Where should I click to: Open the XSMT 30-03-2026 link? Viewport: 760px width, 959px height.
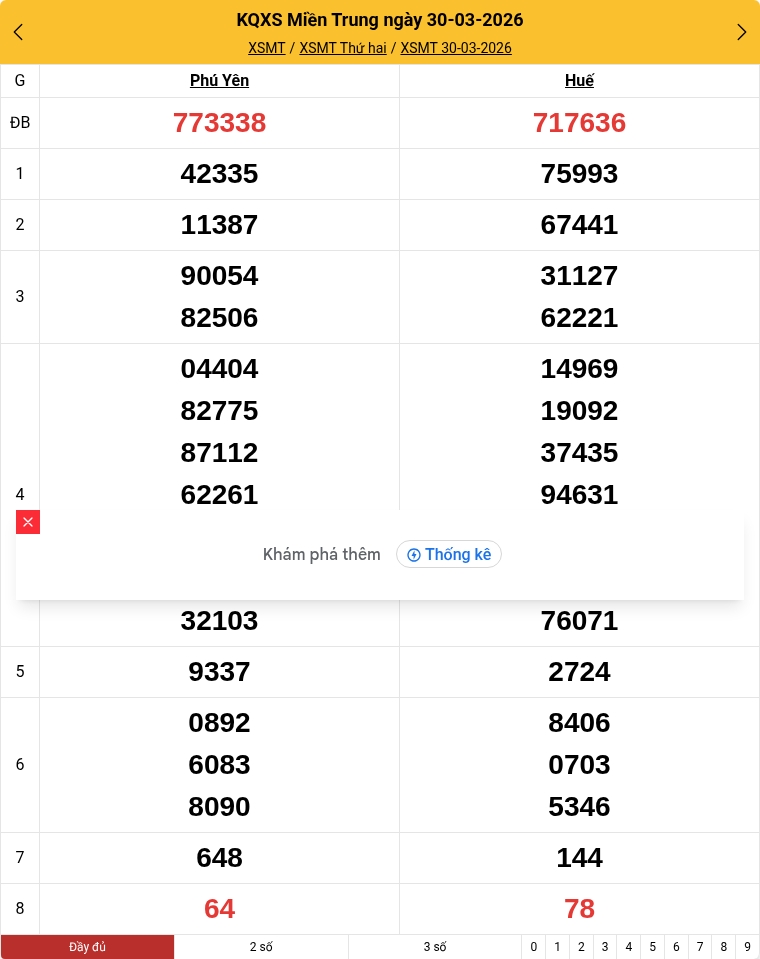(456, 48)
